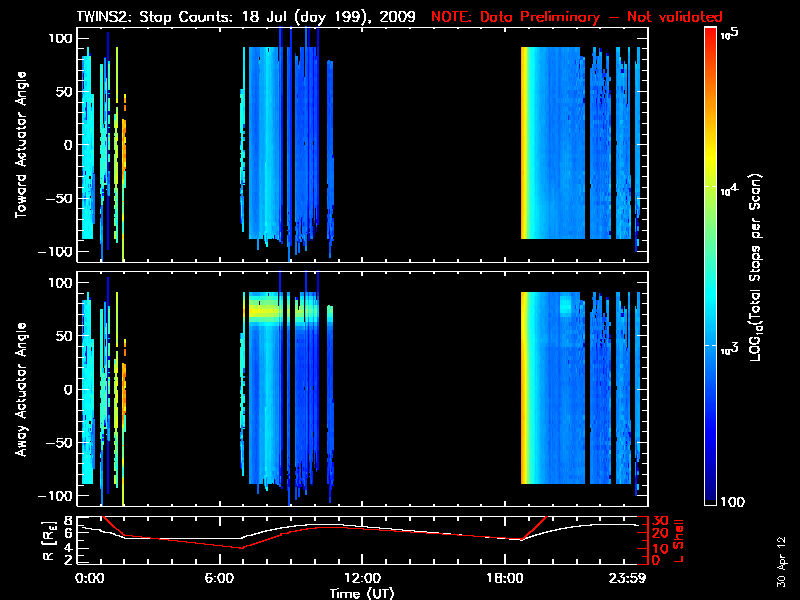Click the 'Toward Actuator Angle' axis label

[21, 145]
